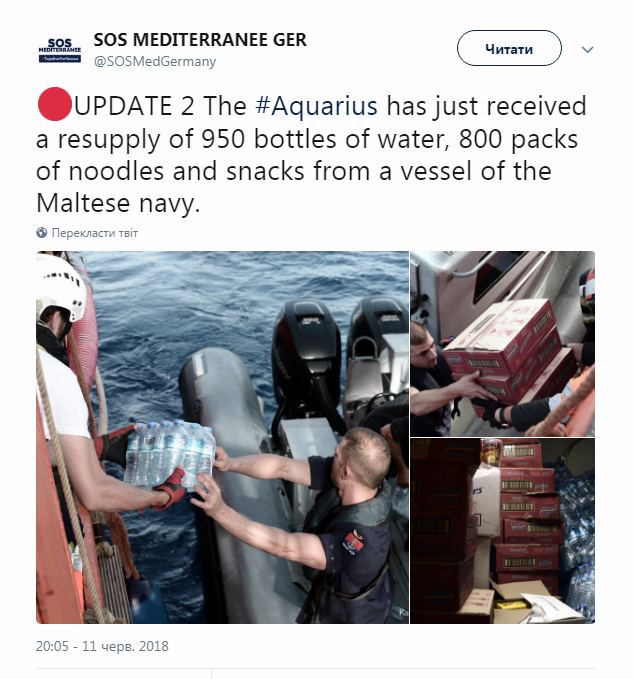Open the photo of men carrying boxes
633x679 pixels.
[x=503, y=344]
